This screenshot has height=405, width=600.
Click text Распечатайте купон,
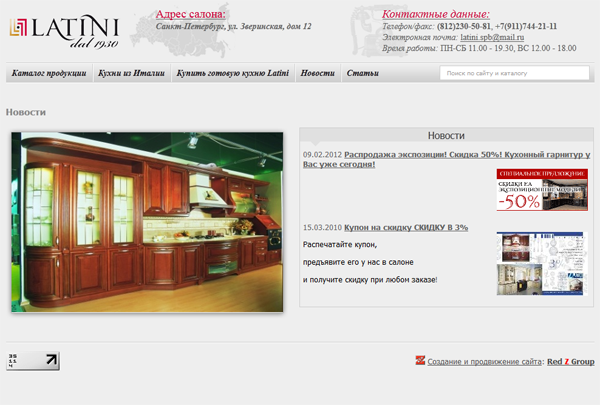pos(340,245)
